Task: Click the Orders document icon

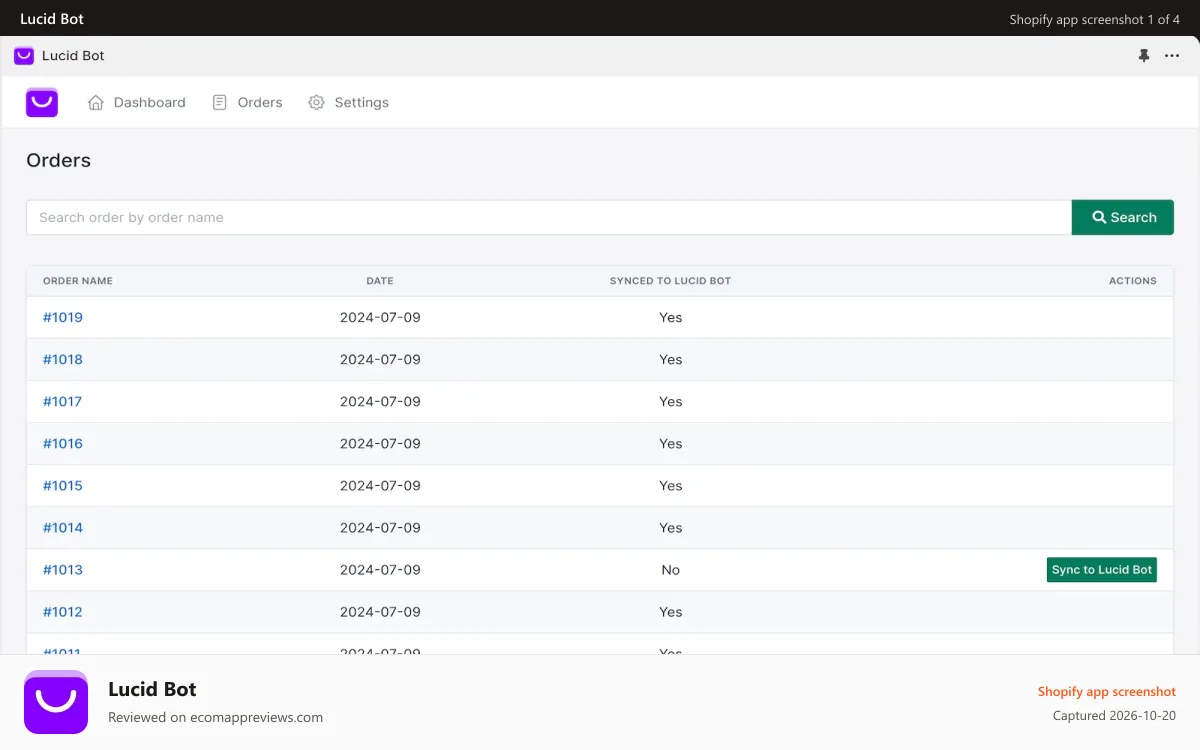Action: [x=220, y=102]
